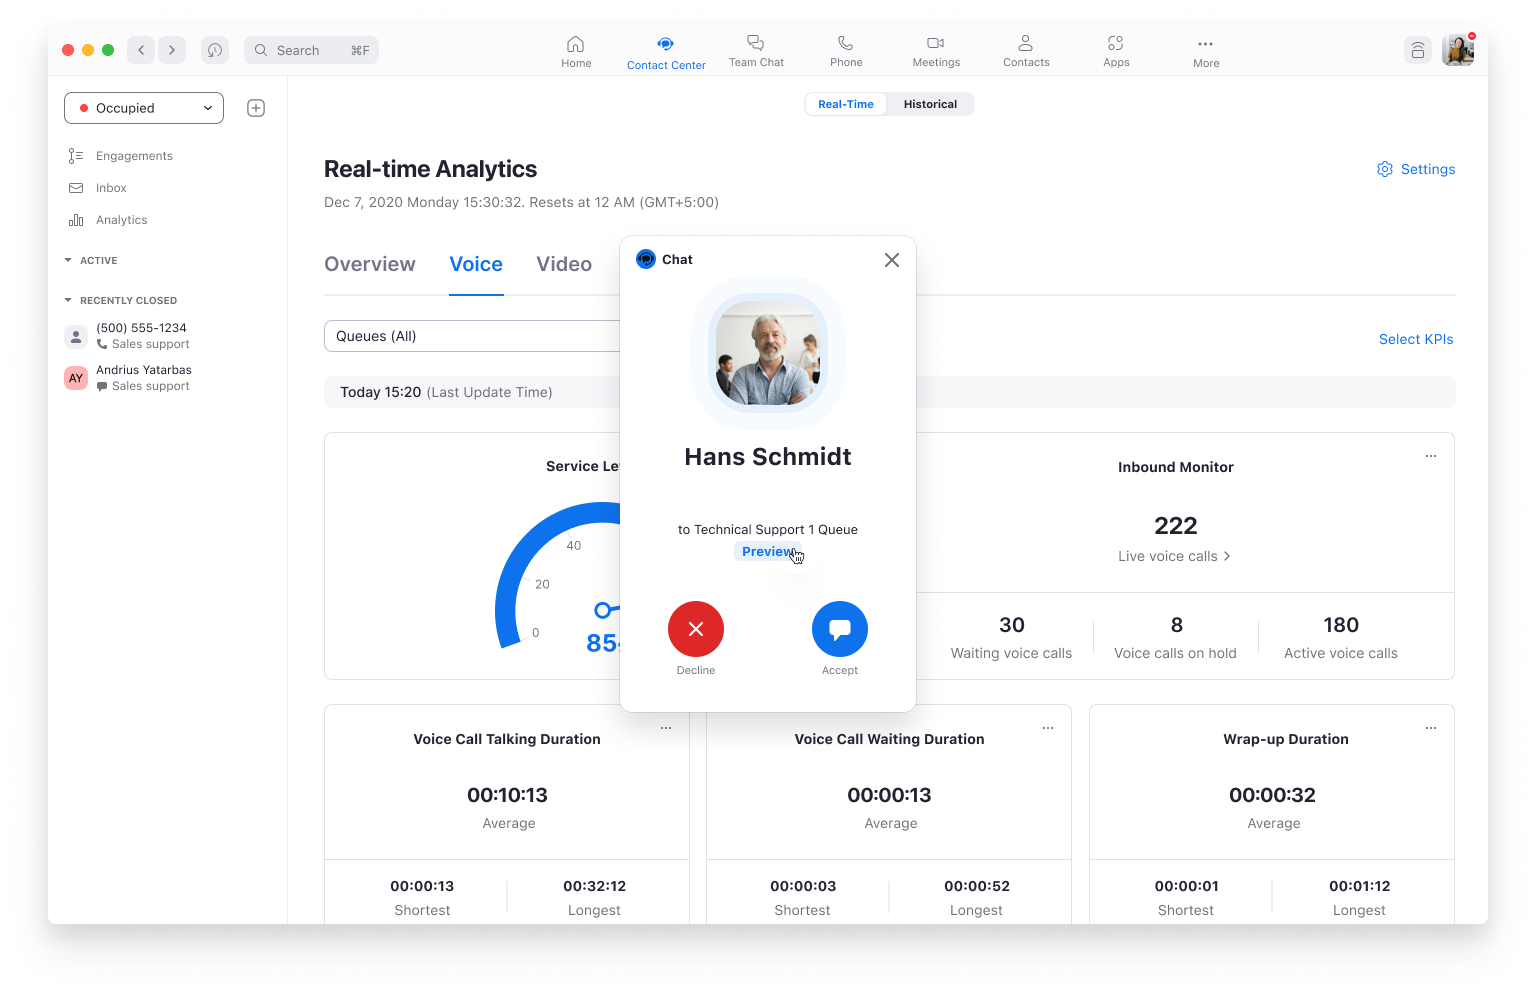The width and height of the screenshot is (1536, 996).
Task: Click the Search field in the toolbar
Action: (310, 49)
